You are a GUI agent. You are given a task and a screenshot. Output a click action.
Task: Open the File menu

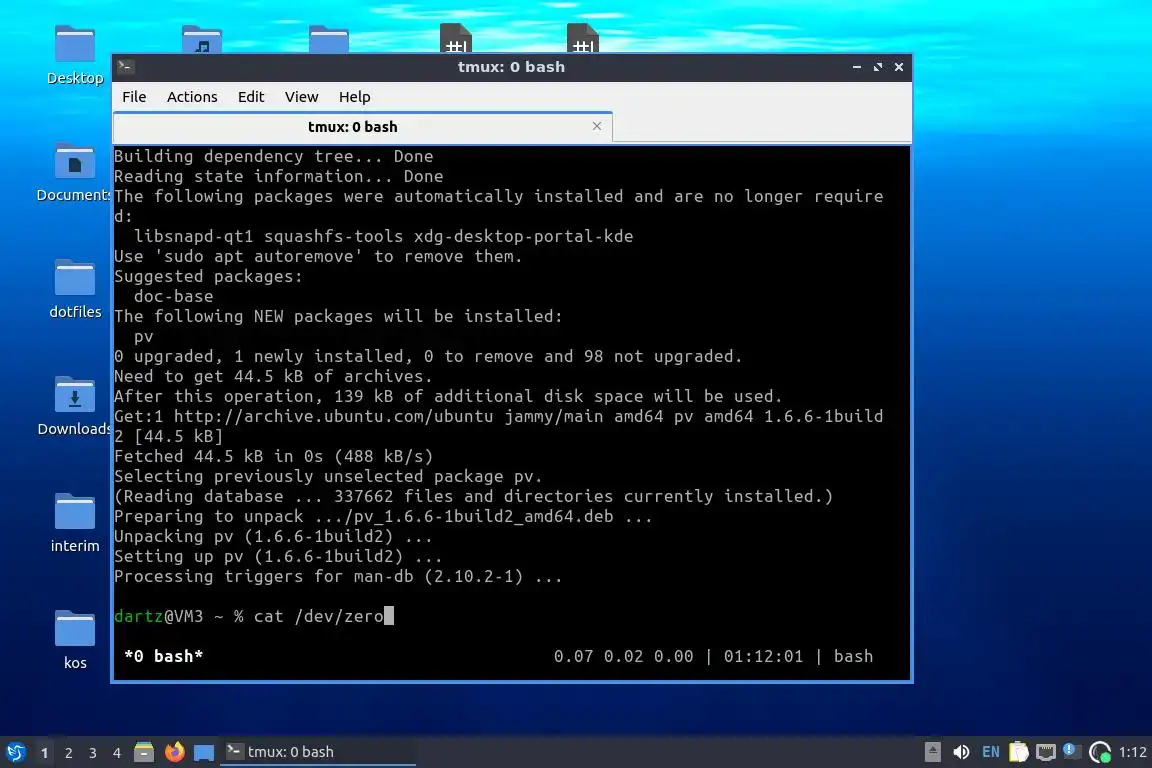pyautogui.click(x=134, y=97)
